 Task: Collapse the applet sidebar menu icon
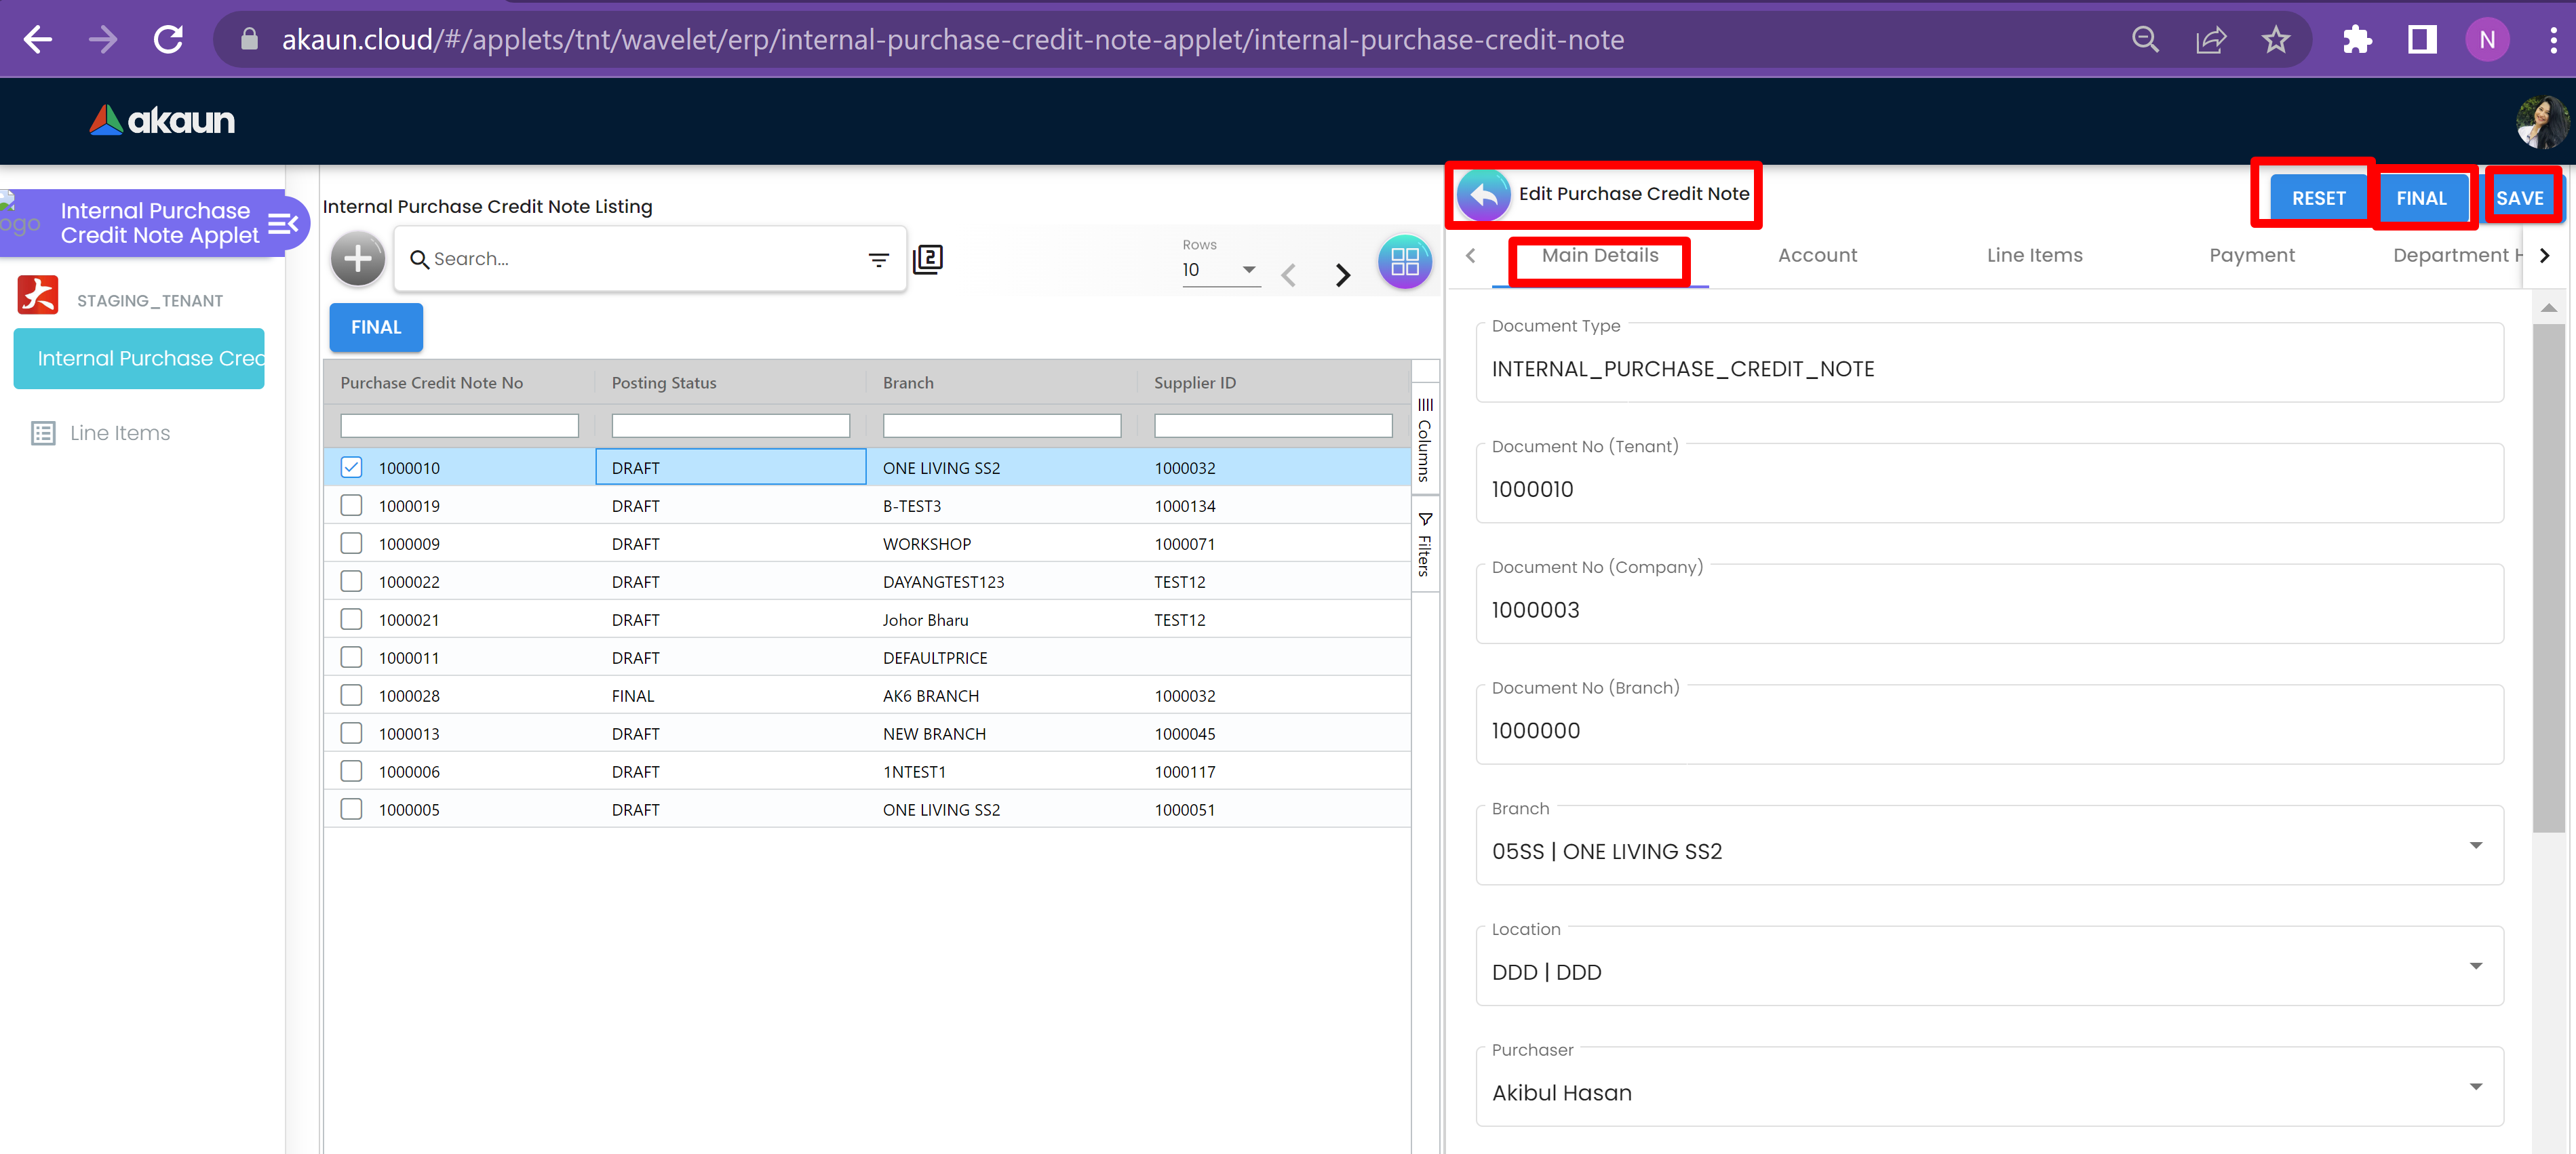(x=283, y=223)
